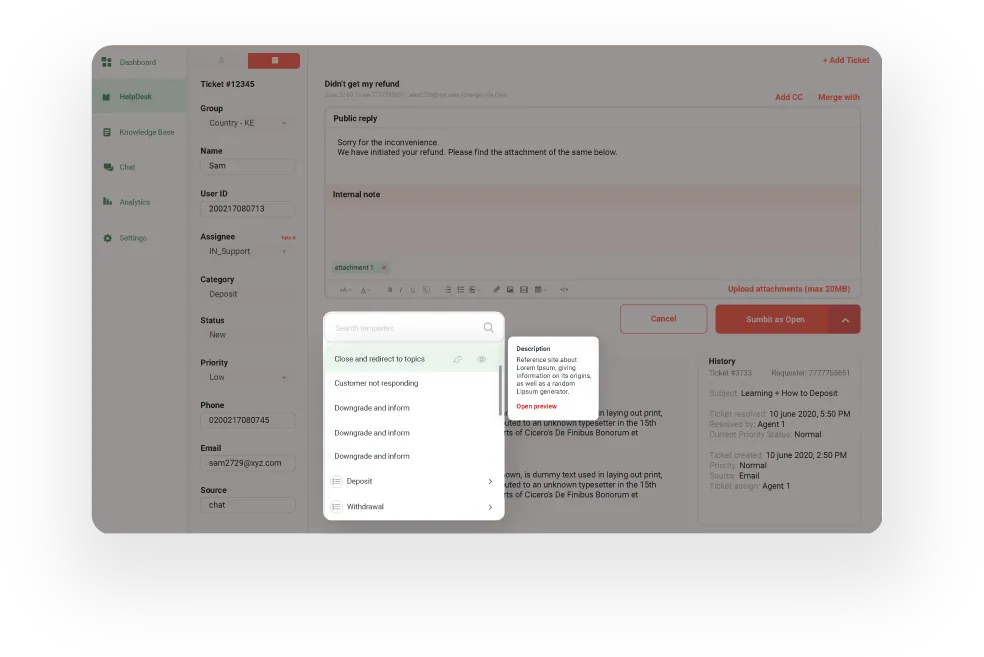The height and width of the screenshot is (657, 984).
Task: Toggle preview of Close and redirect template
Action: 481,358
